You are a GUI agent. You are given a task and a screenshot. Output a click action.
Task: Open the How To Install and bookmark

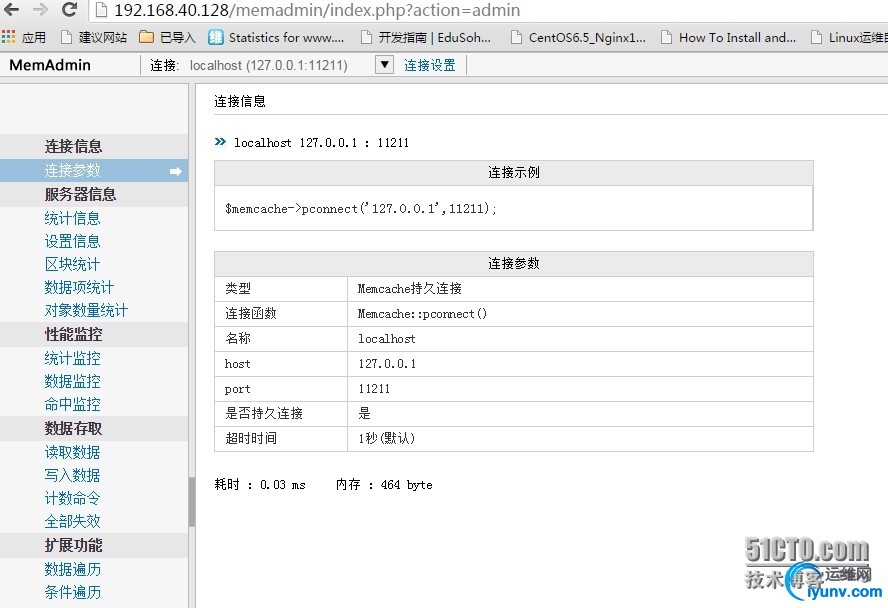[729, 37]
